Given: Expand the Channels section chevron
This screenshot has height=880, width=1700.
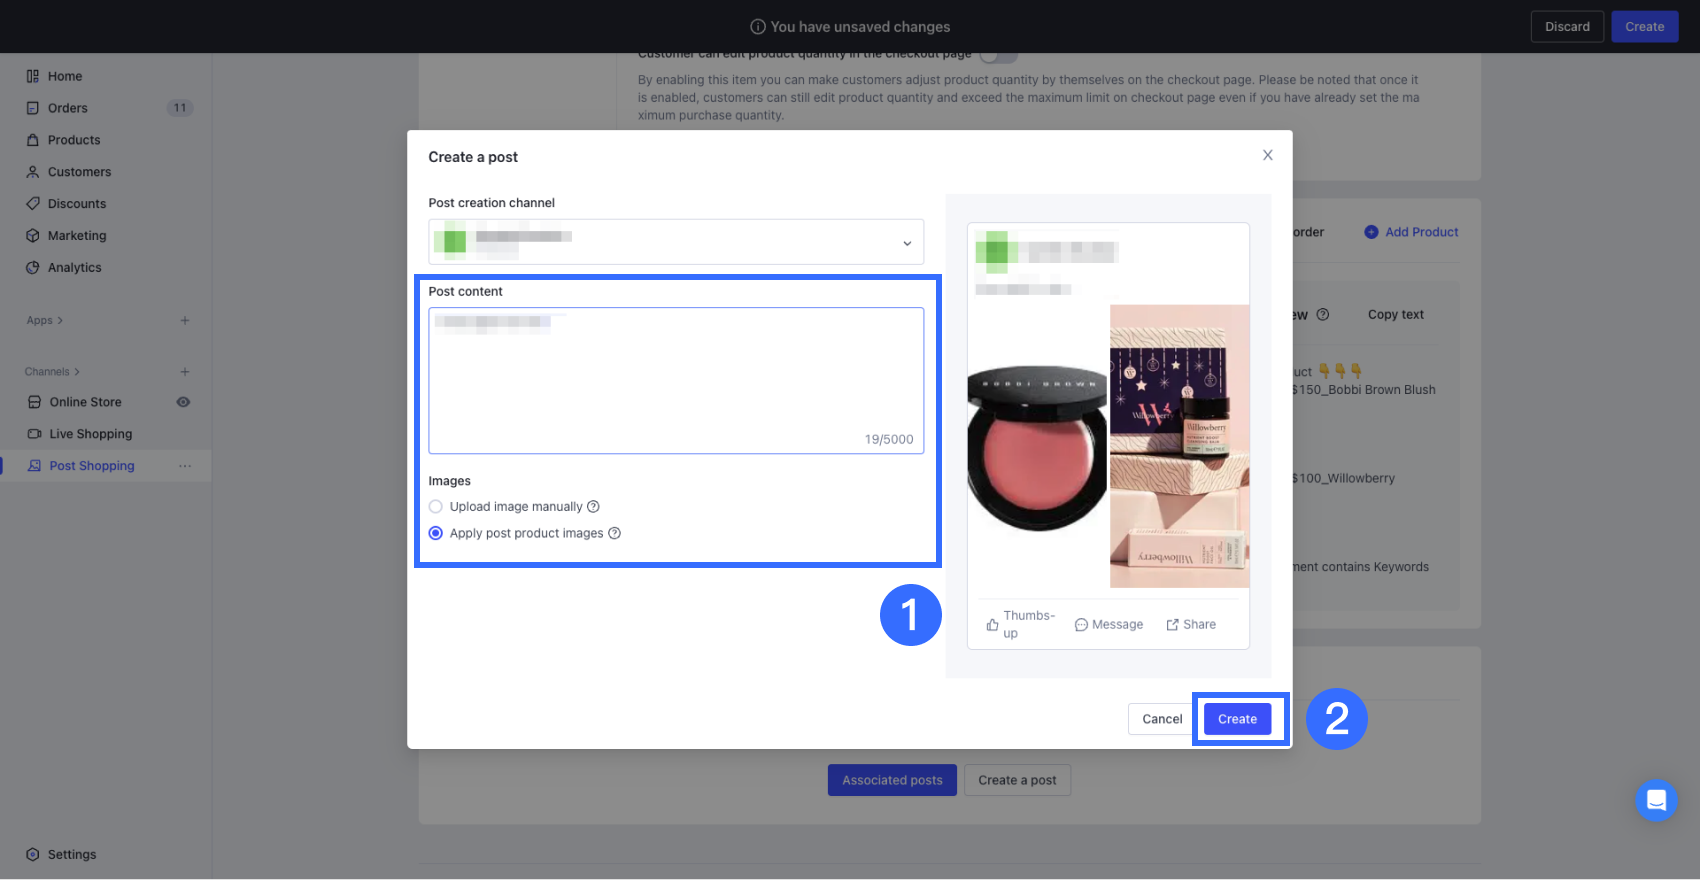Looking at the screenshot, I should click(x=77, y=372).
